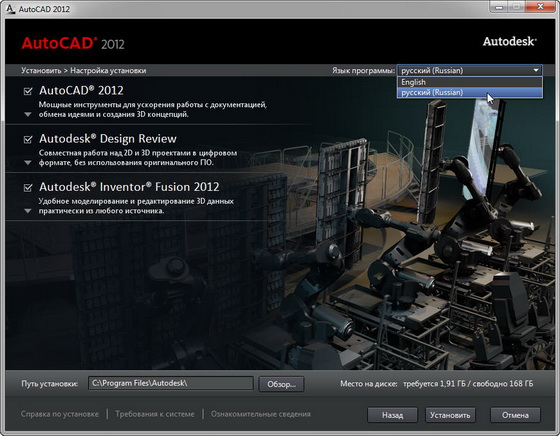Click the installation path input field
The image size is (560, 436).
(171, 383)
